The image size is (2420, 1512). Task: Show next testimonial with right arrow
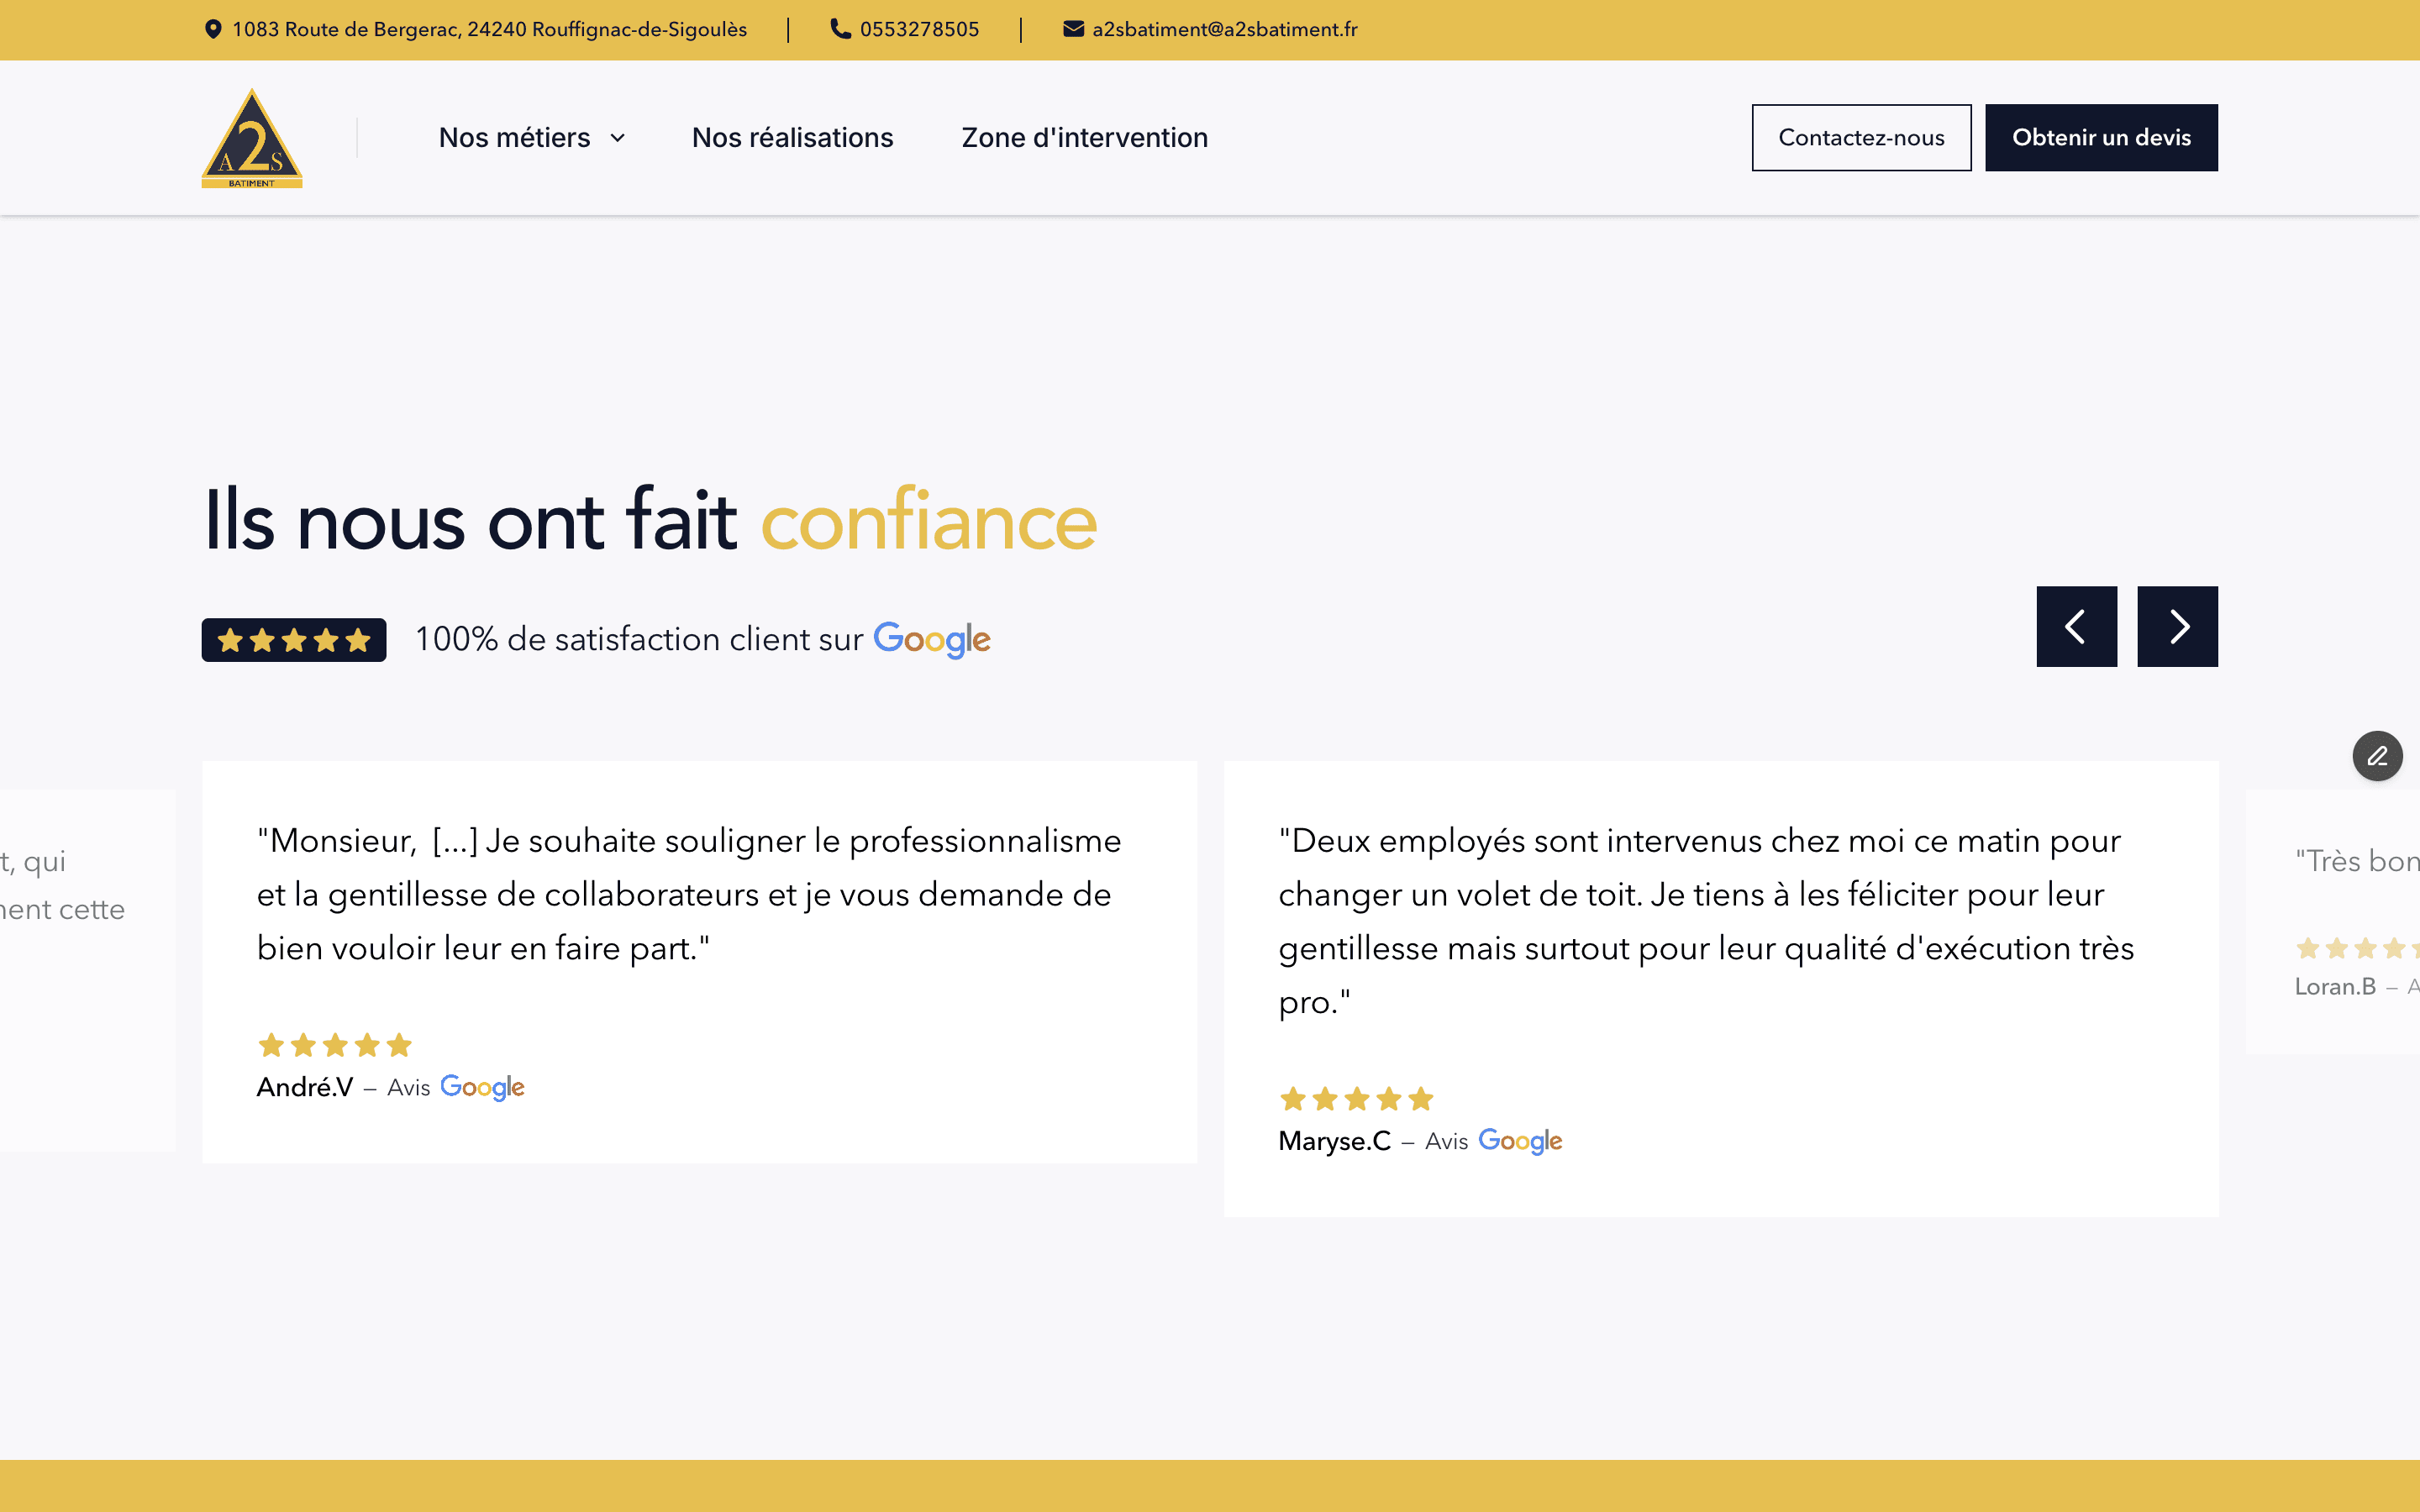pos(2177,627)
